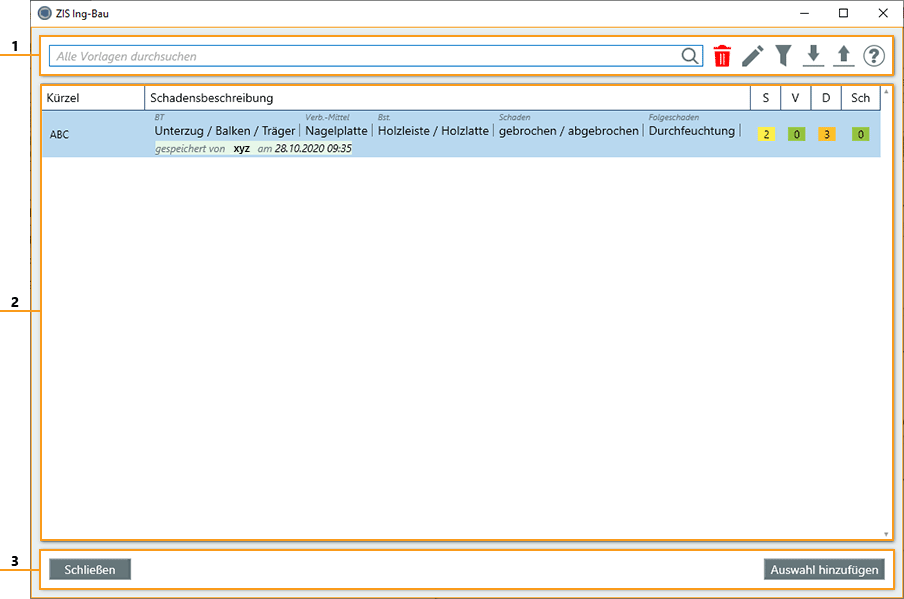Click the S column header
Viewport: 904px width, 599px height.
click(766, 98)
